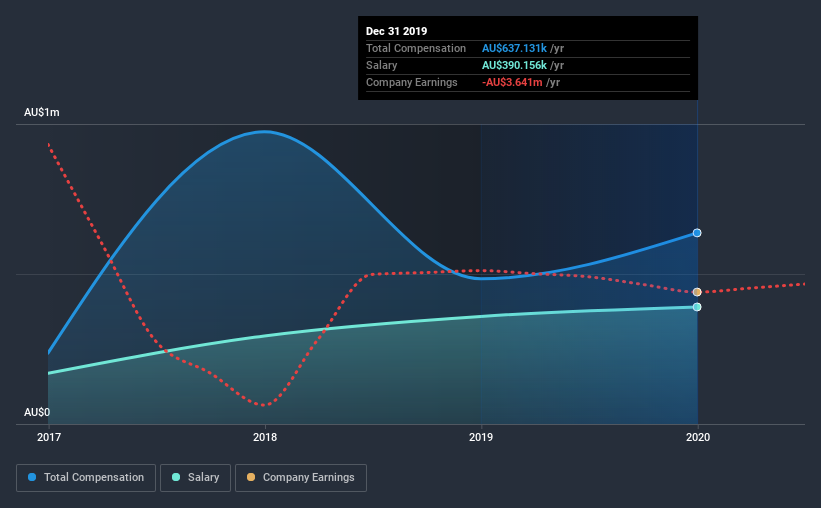Click the Total Compensation label in tooltip
The width and height of the screenshot is (821, 508).
[x=416, y=48]
